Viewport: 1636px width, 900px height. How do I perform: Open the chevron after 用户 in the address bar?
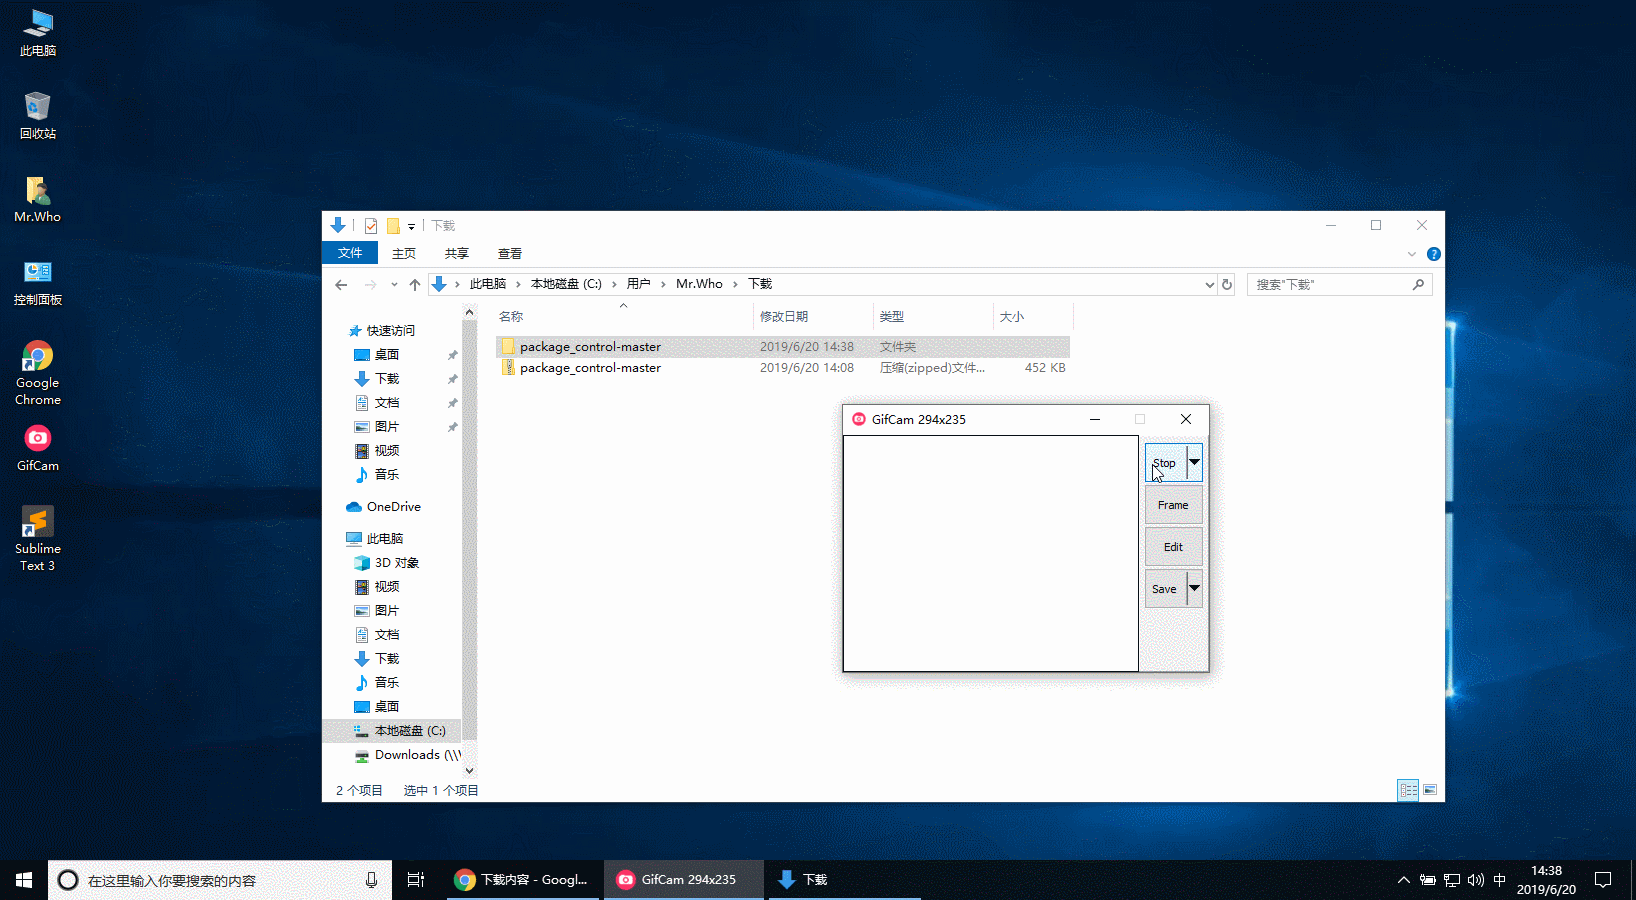663,285
